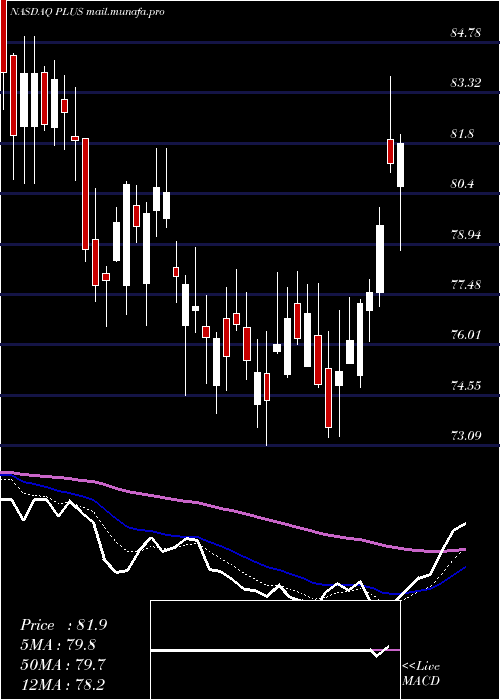The image size is (500, 700).
Task: Click the <<Live MACD label
Action: pyautogui.click(x=421, y=674)
